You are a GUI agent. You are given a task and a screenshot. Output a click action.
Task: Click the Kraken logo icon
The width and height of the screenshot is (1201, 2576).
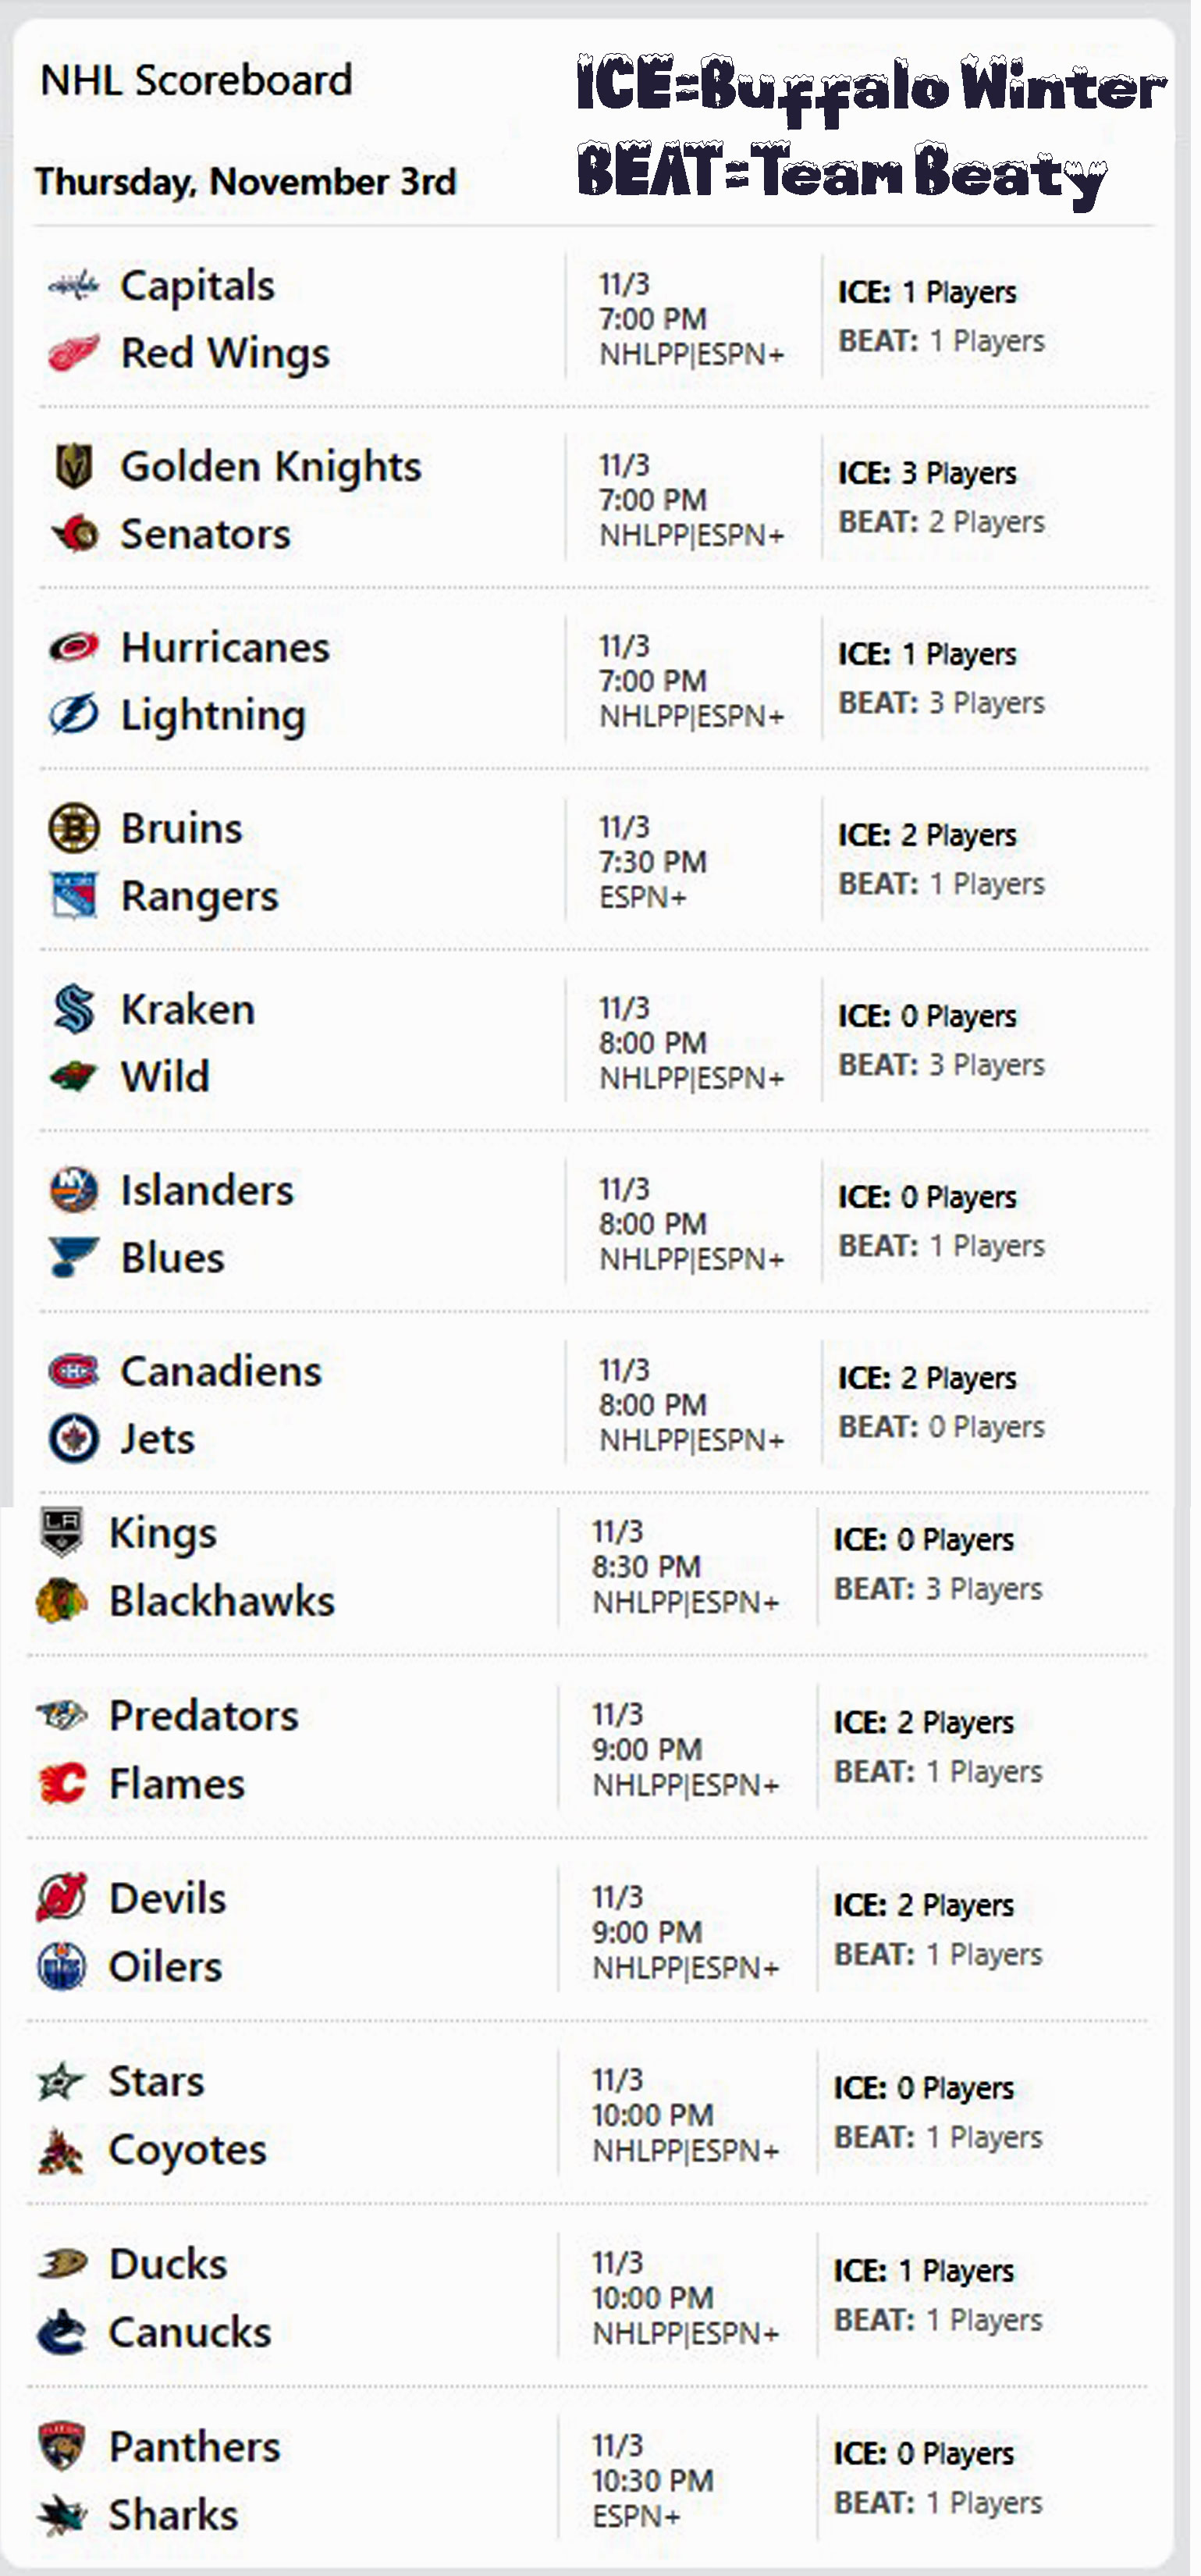click(74, 1010)
